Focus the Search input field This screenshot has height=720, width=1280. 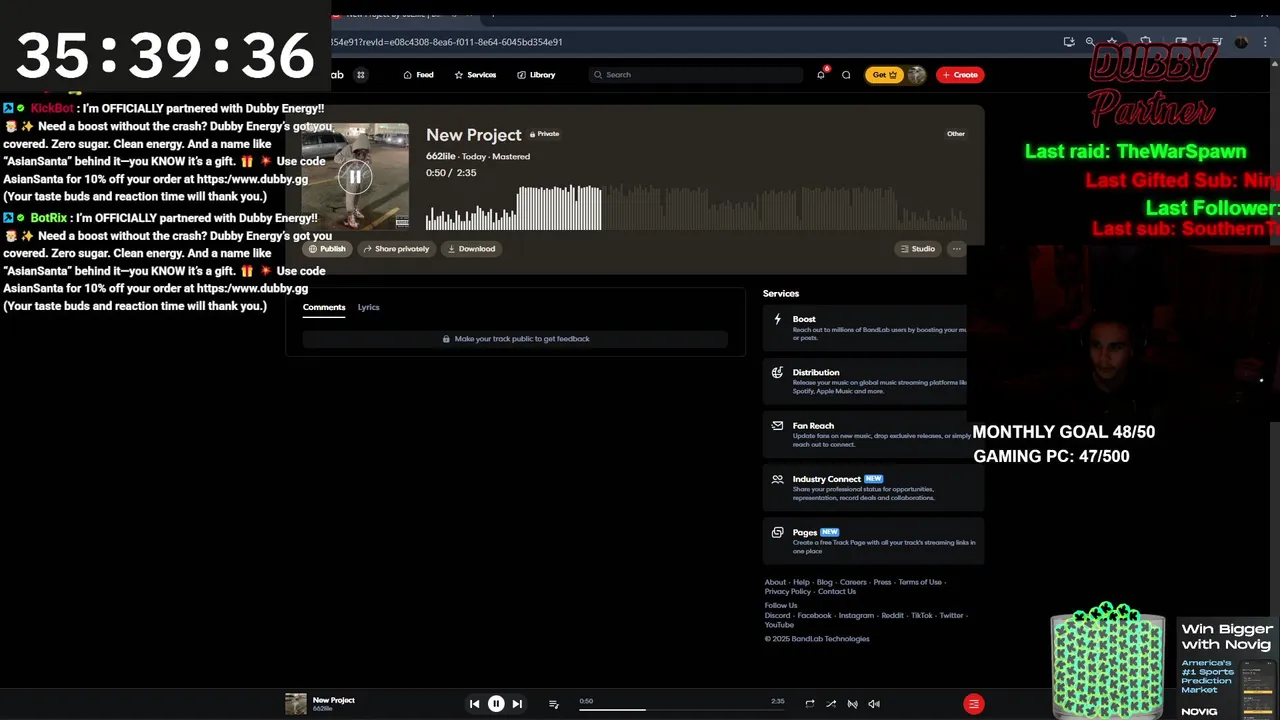pyautogui.click(x=695, y=75)
